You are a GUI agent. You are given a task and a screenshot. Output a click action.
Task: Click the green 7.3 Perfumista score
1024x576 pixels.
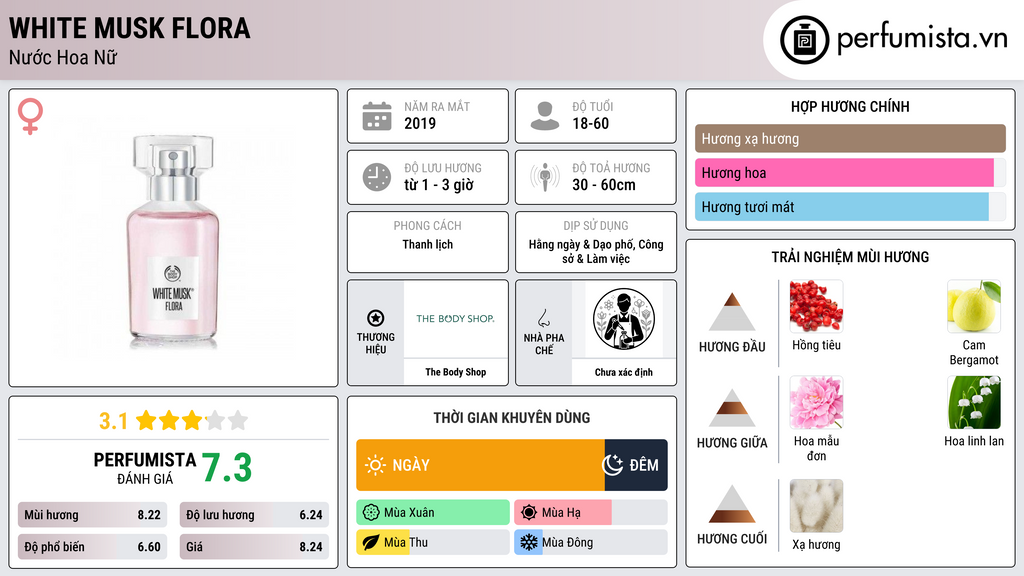(227, 468)
